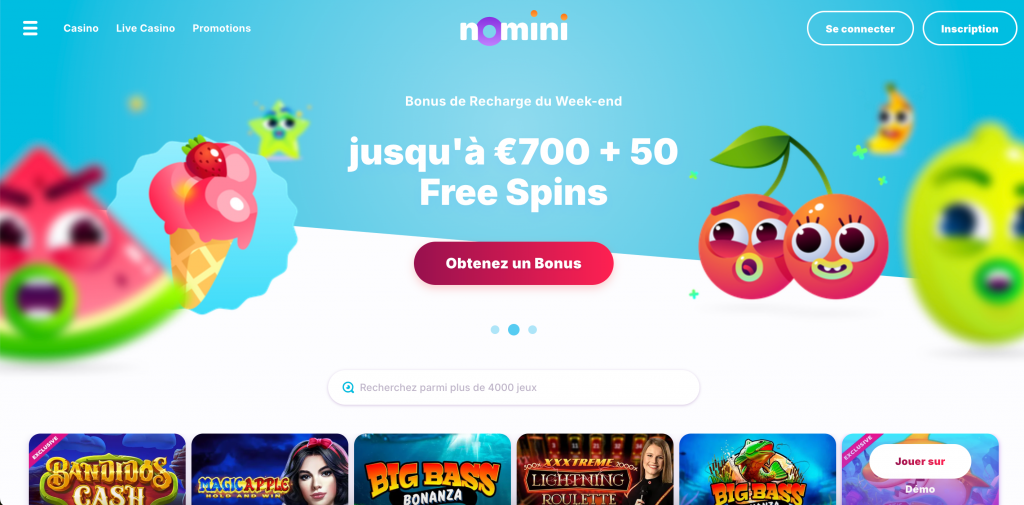
Task: Open the hamburger menu icon
Action: tap(30, 28)
